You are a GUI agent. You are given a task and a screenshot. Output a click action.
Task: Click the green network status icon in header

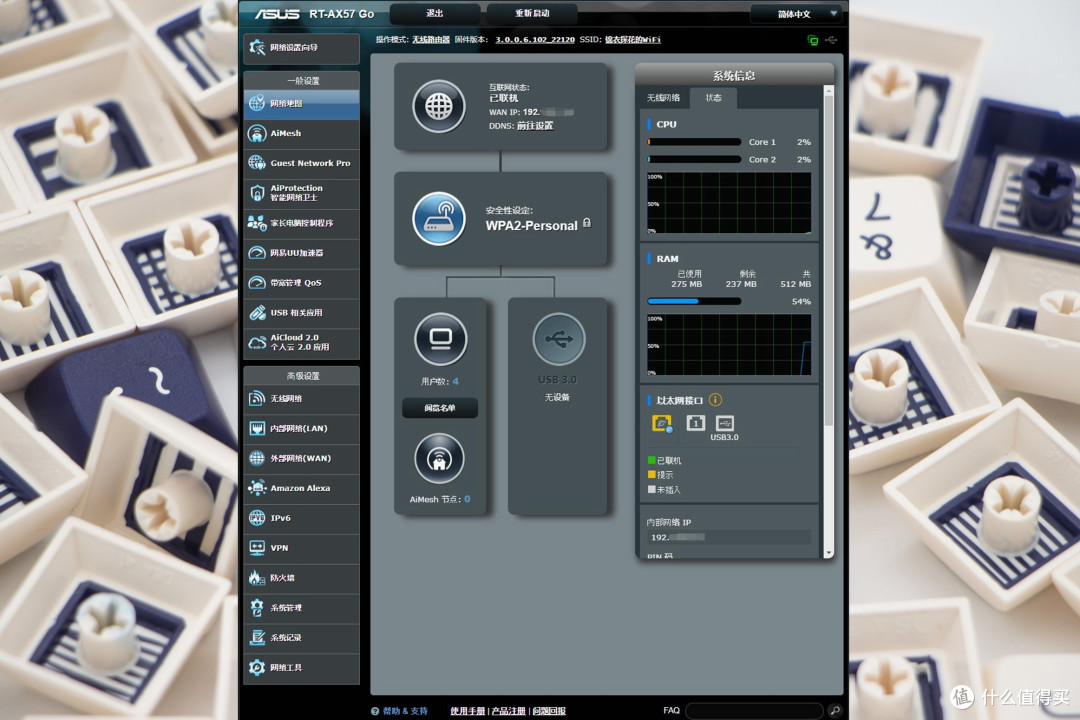point(813,41)
